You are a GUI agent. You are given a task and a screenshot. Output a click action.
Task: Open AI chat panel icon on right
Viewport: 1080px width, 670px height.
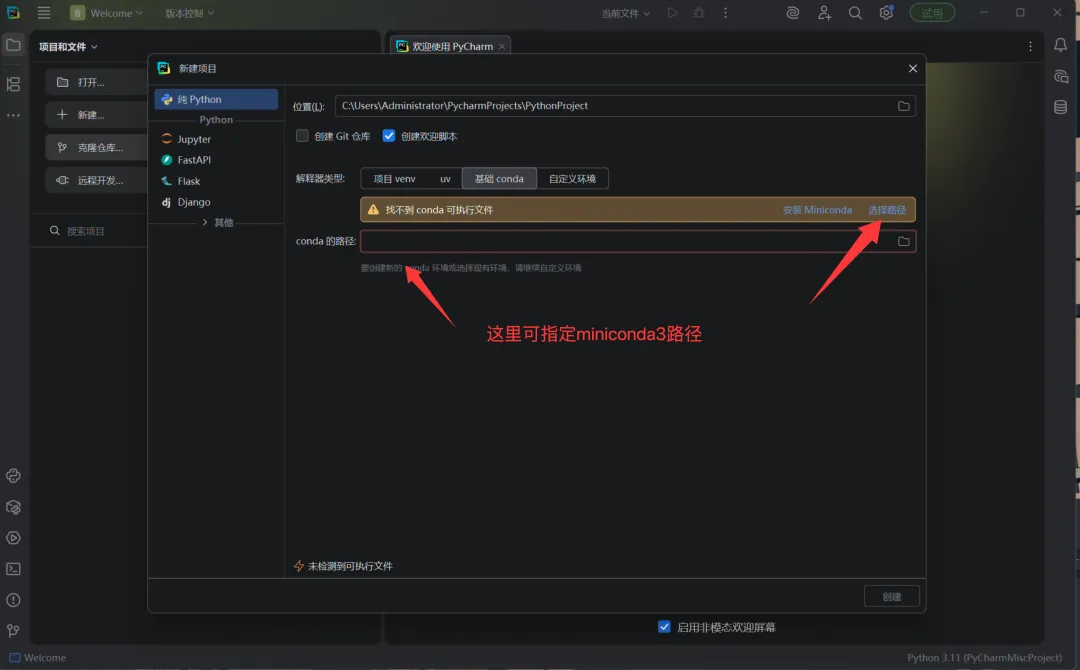[x=1061, y=76]
